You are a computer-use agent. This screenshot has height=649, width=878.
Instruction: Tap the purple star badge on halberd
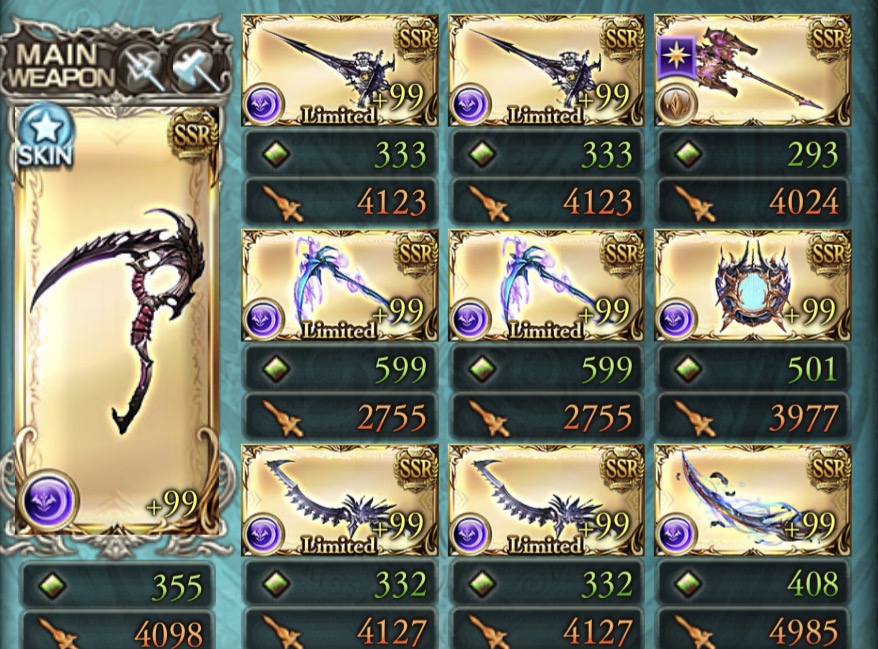click(x=676, y=58)
